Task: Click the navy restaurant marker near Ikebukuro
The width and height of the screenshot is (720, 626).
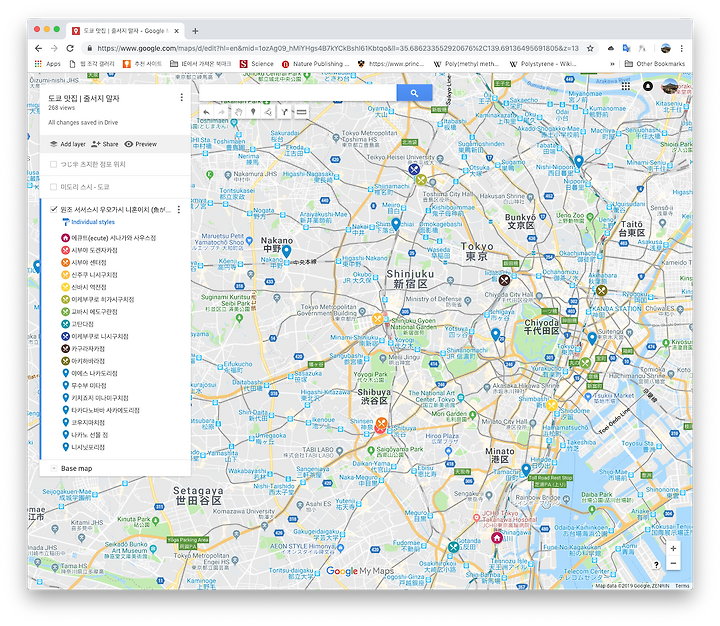Action: coord(414,169)
